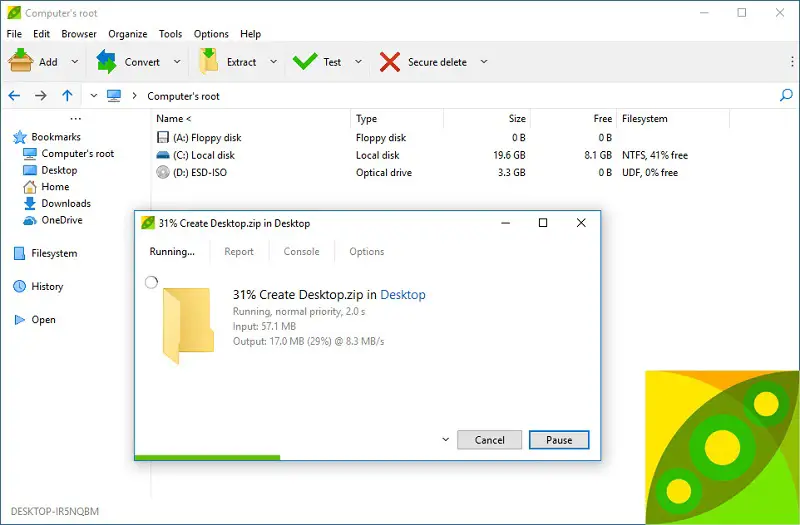Click the Floppy disk drive icon

tap(163, 137)
